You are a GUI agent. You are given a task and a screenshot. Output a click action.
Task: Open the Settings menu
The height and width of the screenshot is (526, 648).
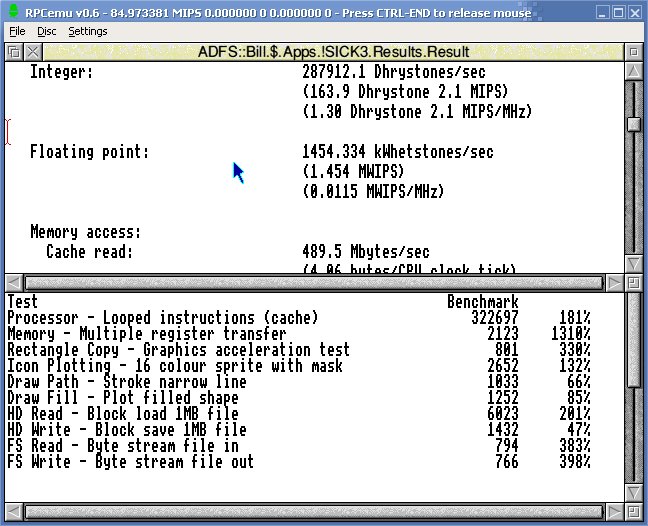pos(88,31)
